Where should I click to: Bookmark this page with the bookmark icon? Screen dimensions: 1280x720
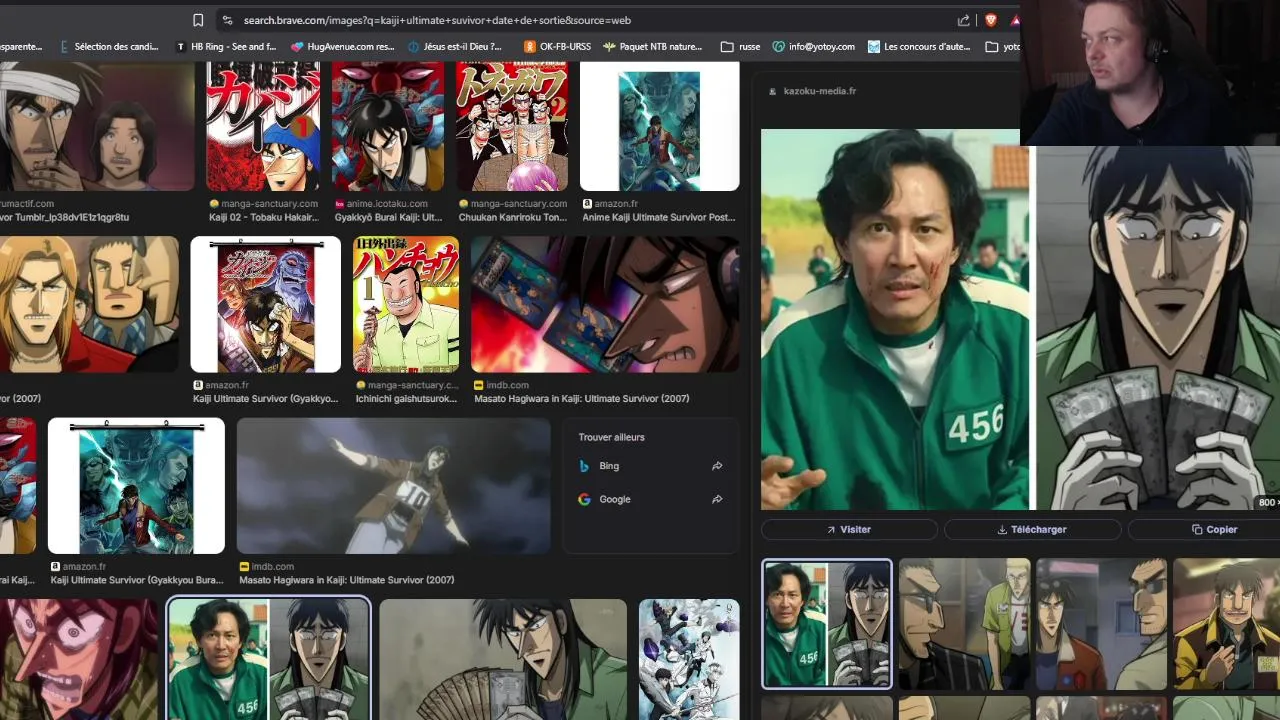point(198,20)
